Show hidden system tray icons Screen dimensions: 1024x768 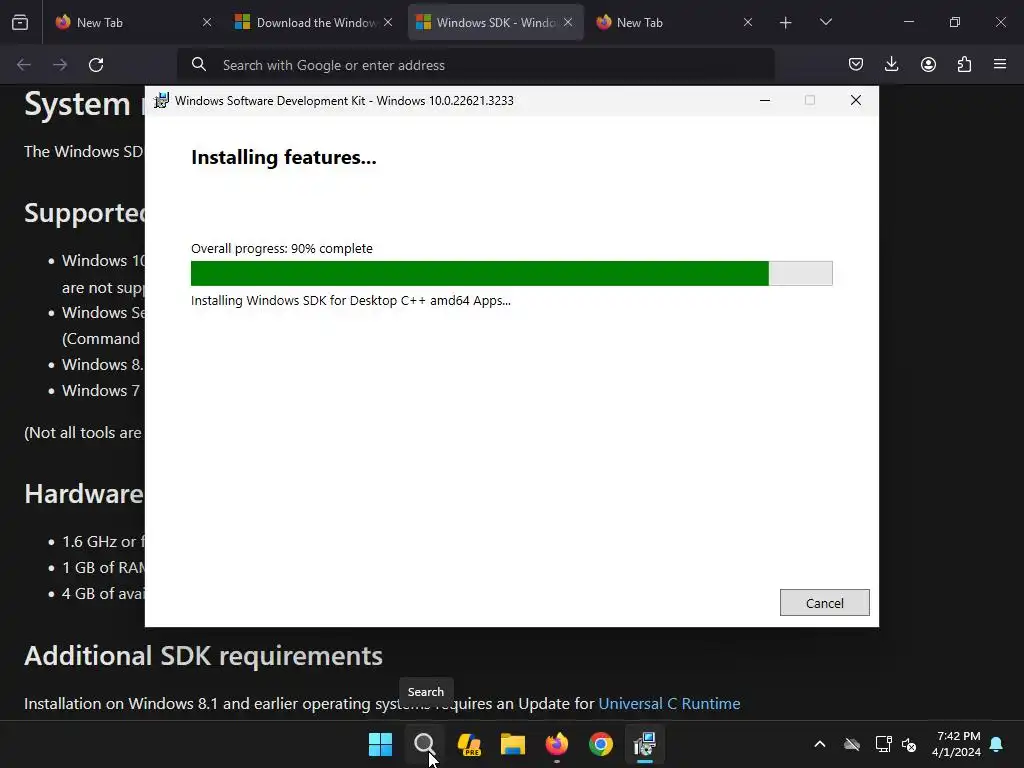(x=820, y=744)
